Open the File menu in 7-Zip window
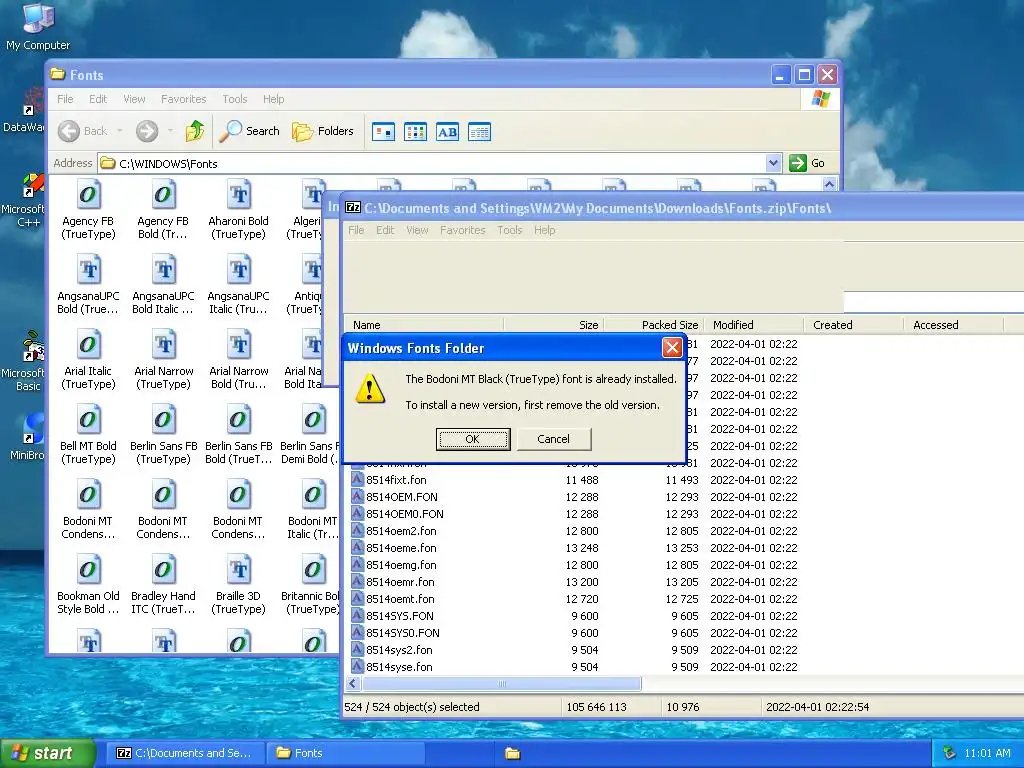This screenshot has width=1024, height=768. pyautogui.click(x=356, y=230)
